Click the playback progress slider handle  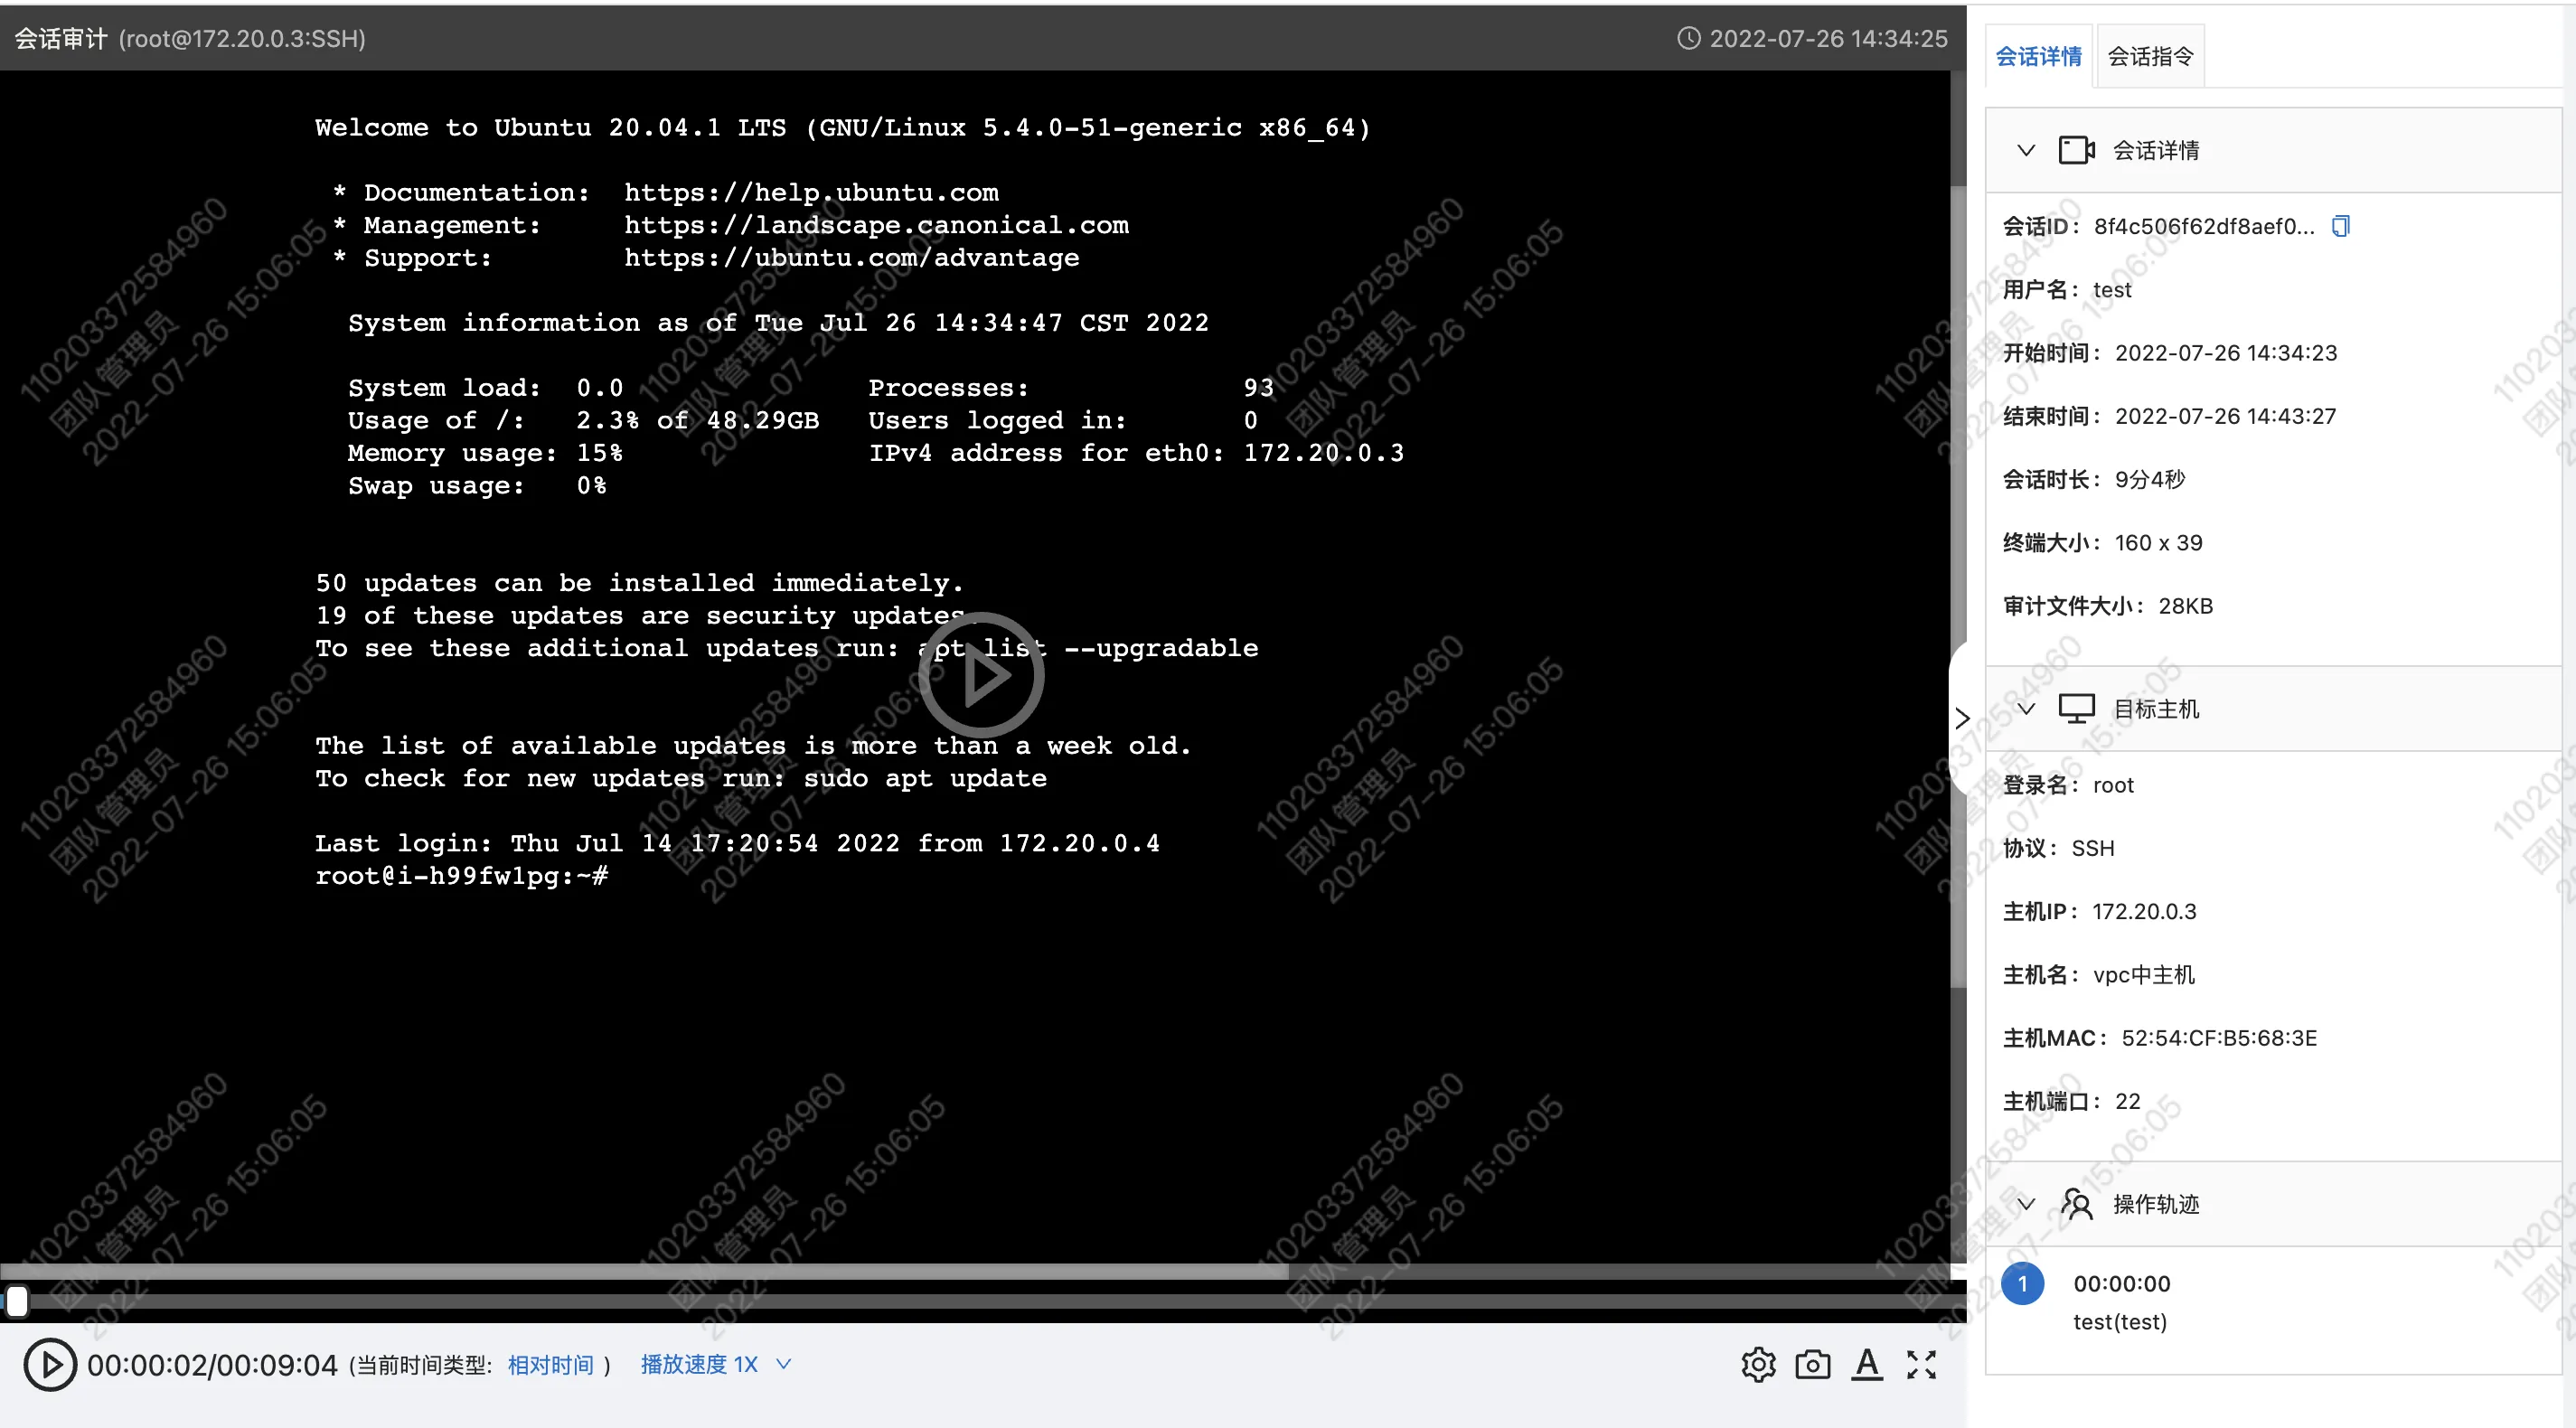(x=17, y=1302)
